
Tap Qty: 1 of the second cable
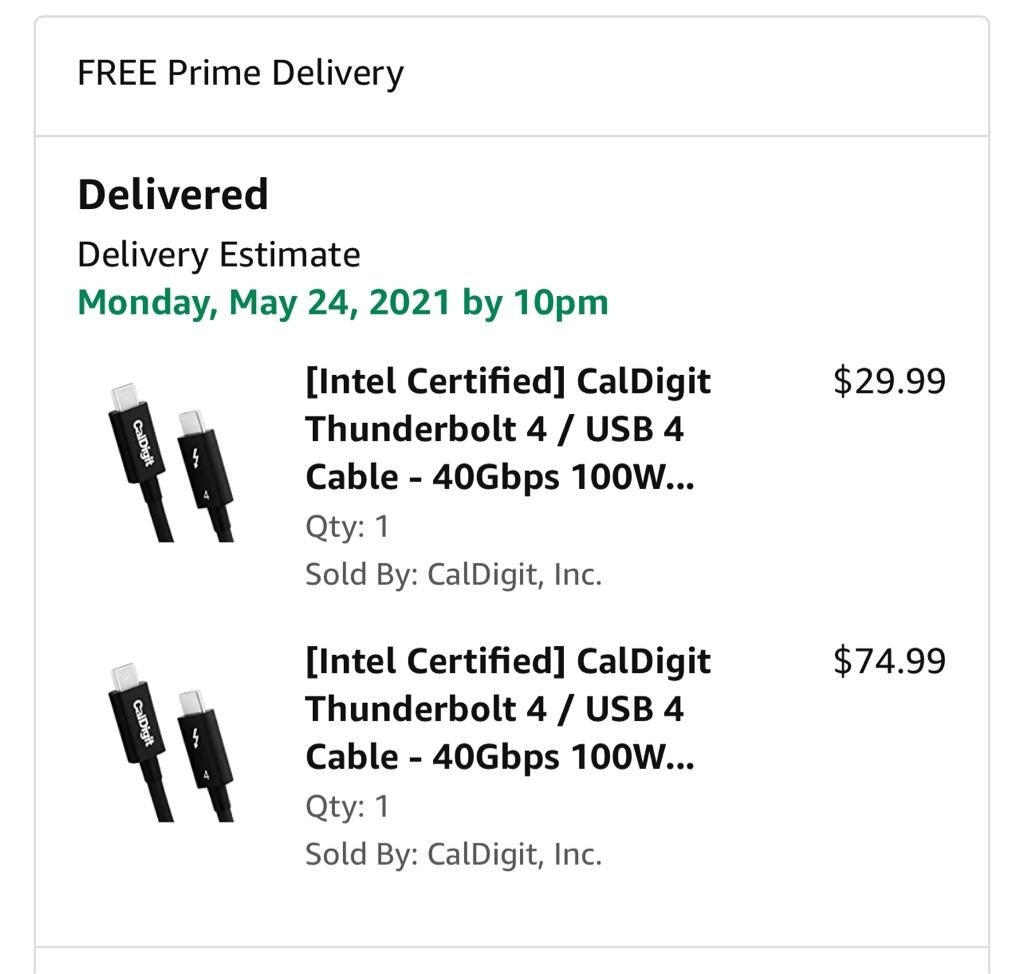coord(346,807)
